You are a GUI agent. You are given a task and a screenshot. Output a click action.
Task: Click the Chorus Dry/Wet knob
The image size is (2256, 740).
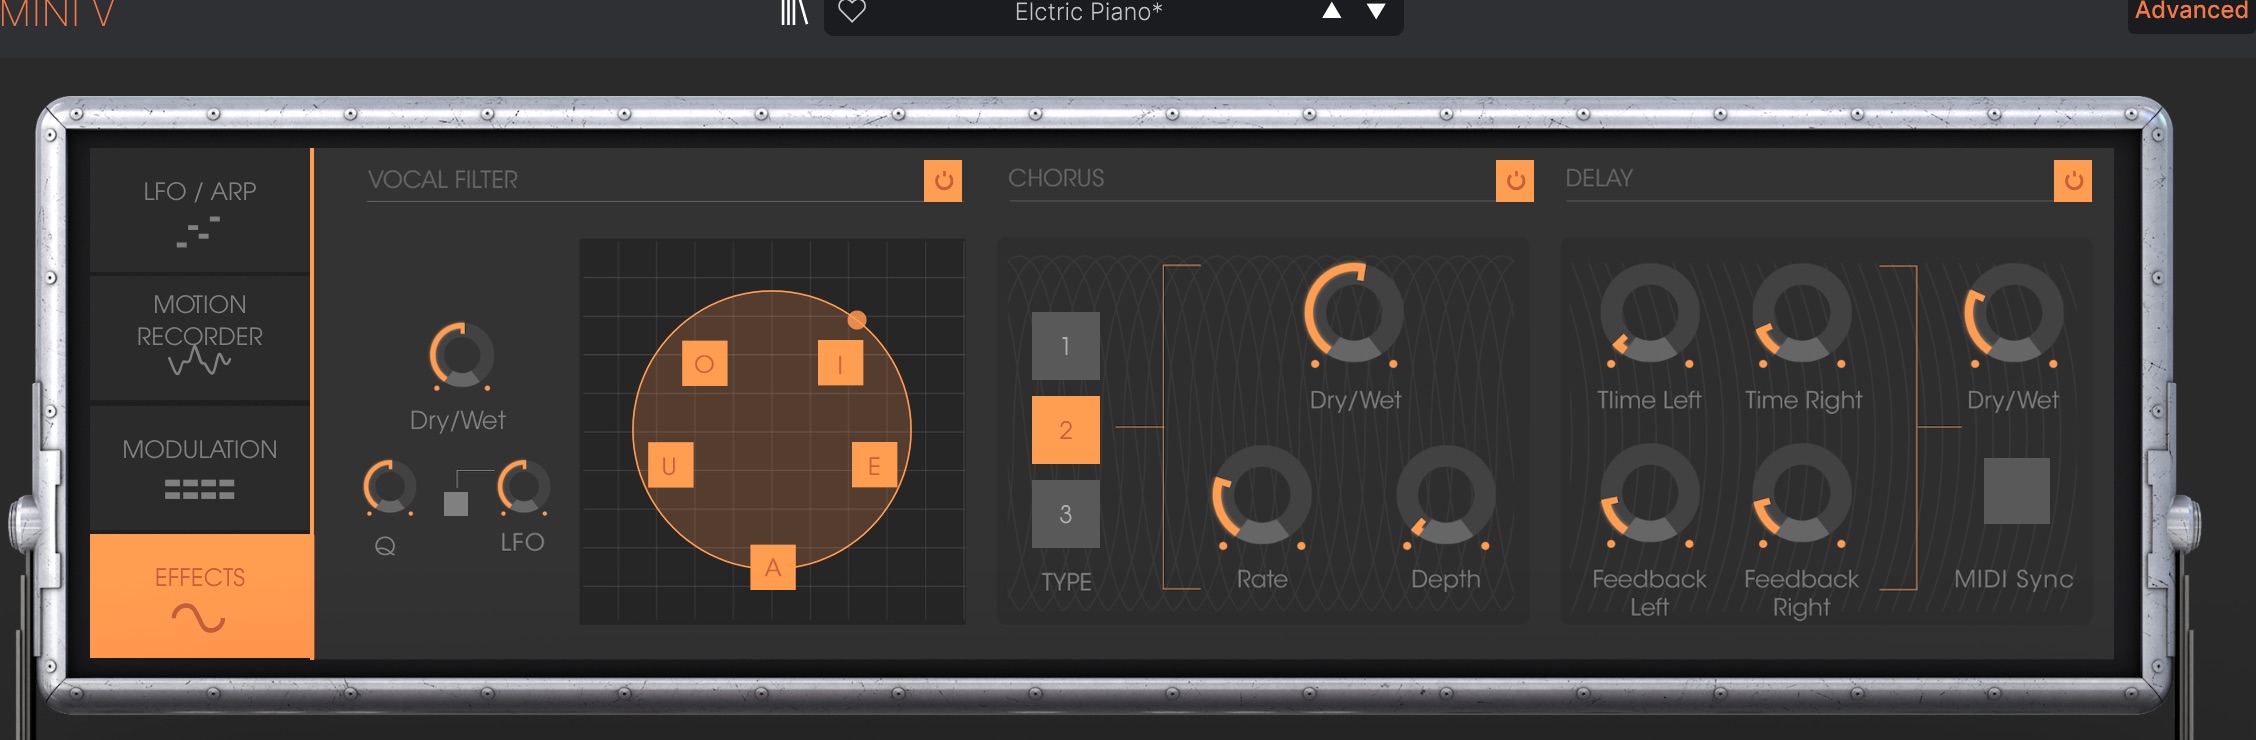(1353, 313)
